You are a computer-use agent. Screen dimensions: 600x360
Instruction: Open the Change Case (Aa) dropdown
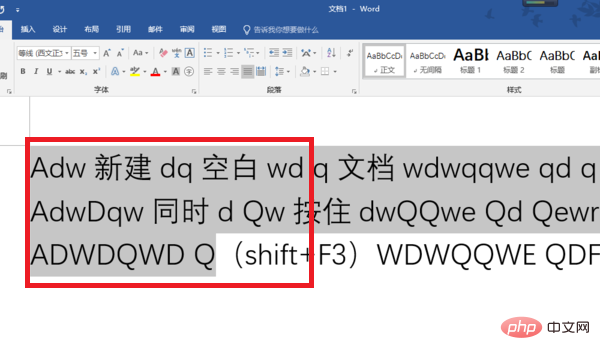tap(140, 53)
